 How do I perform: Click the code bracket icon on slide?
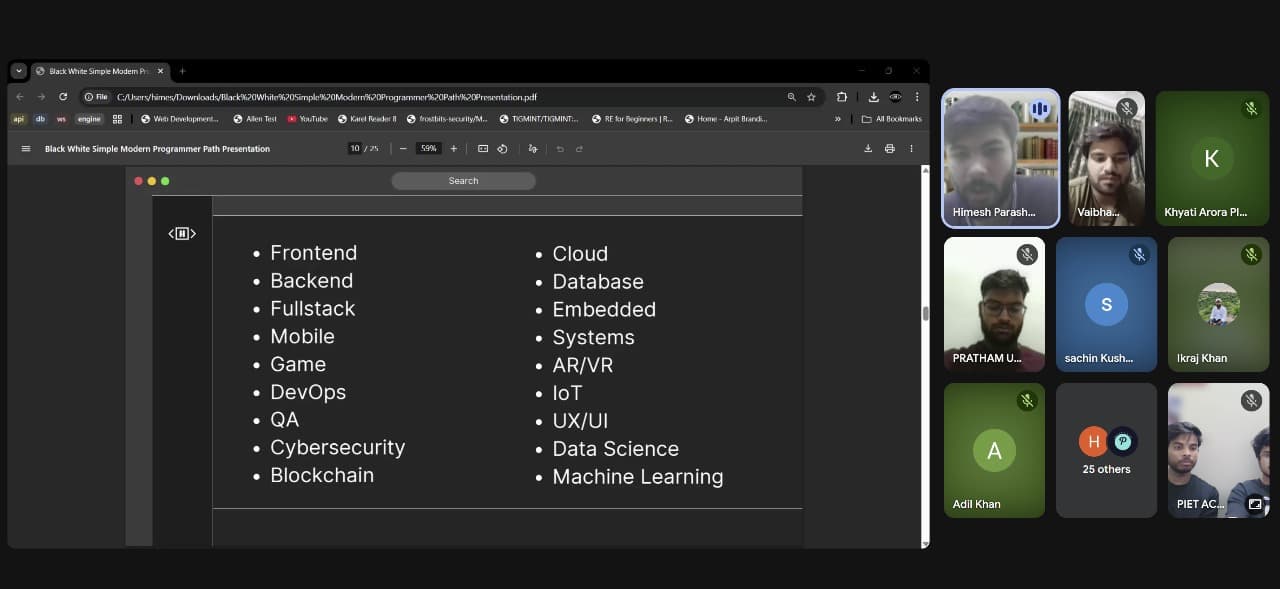(182, 233)
